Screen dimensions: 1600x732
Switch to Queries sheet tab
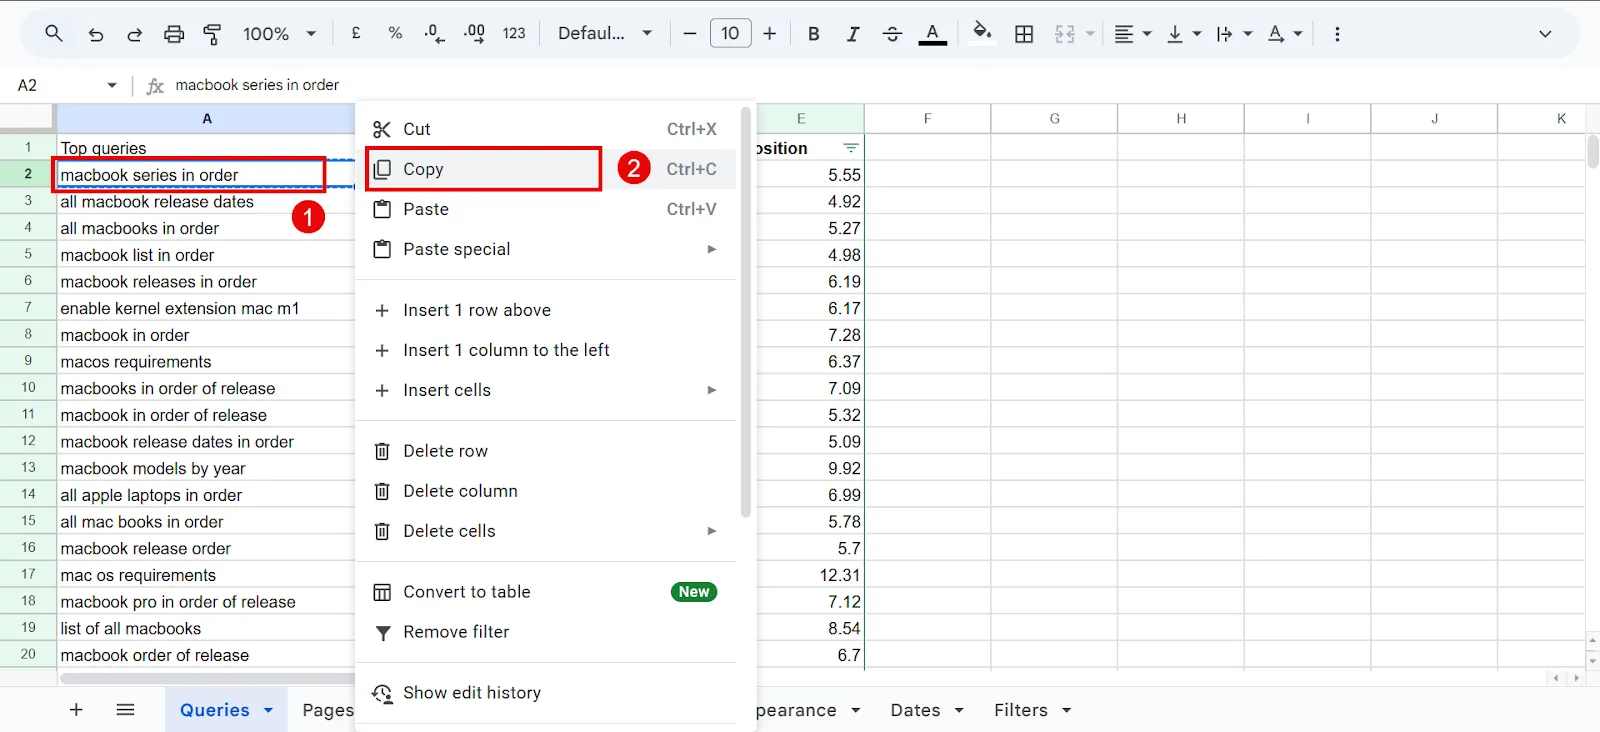point(214,710)
